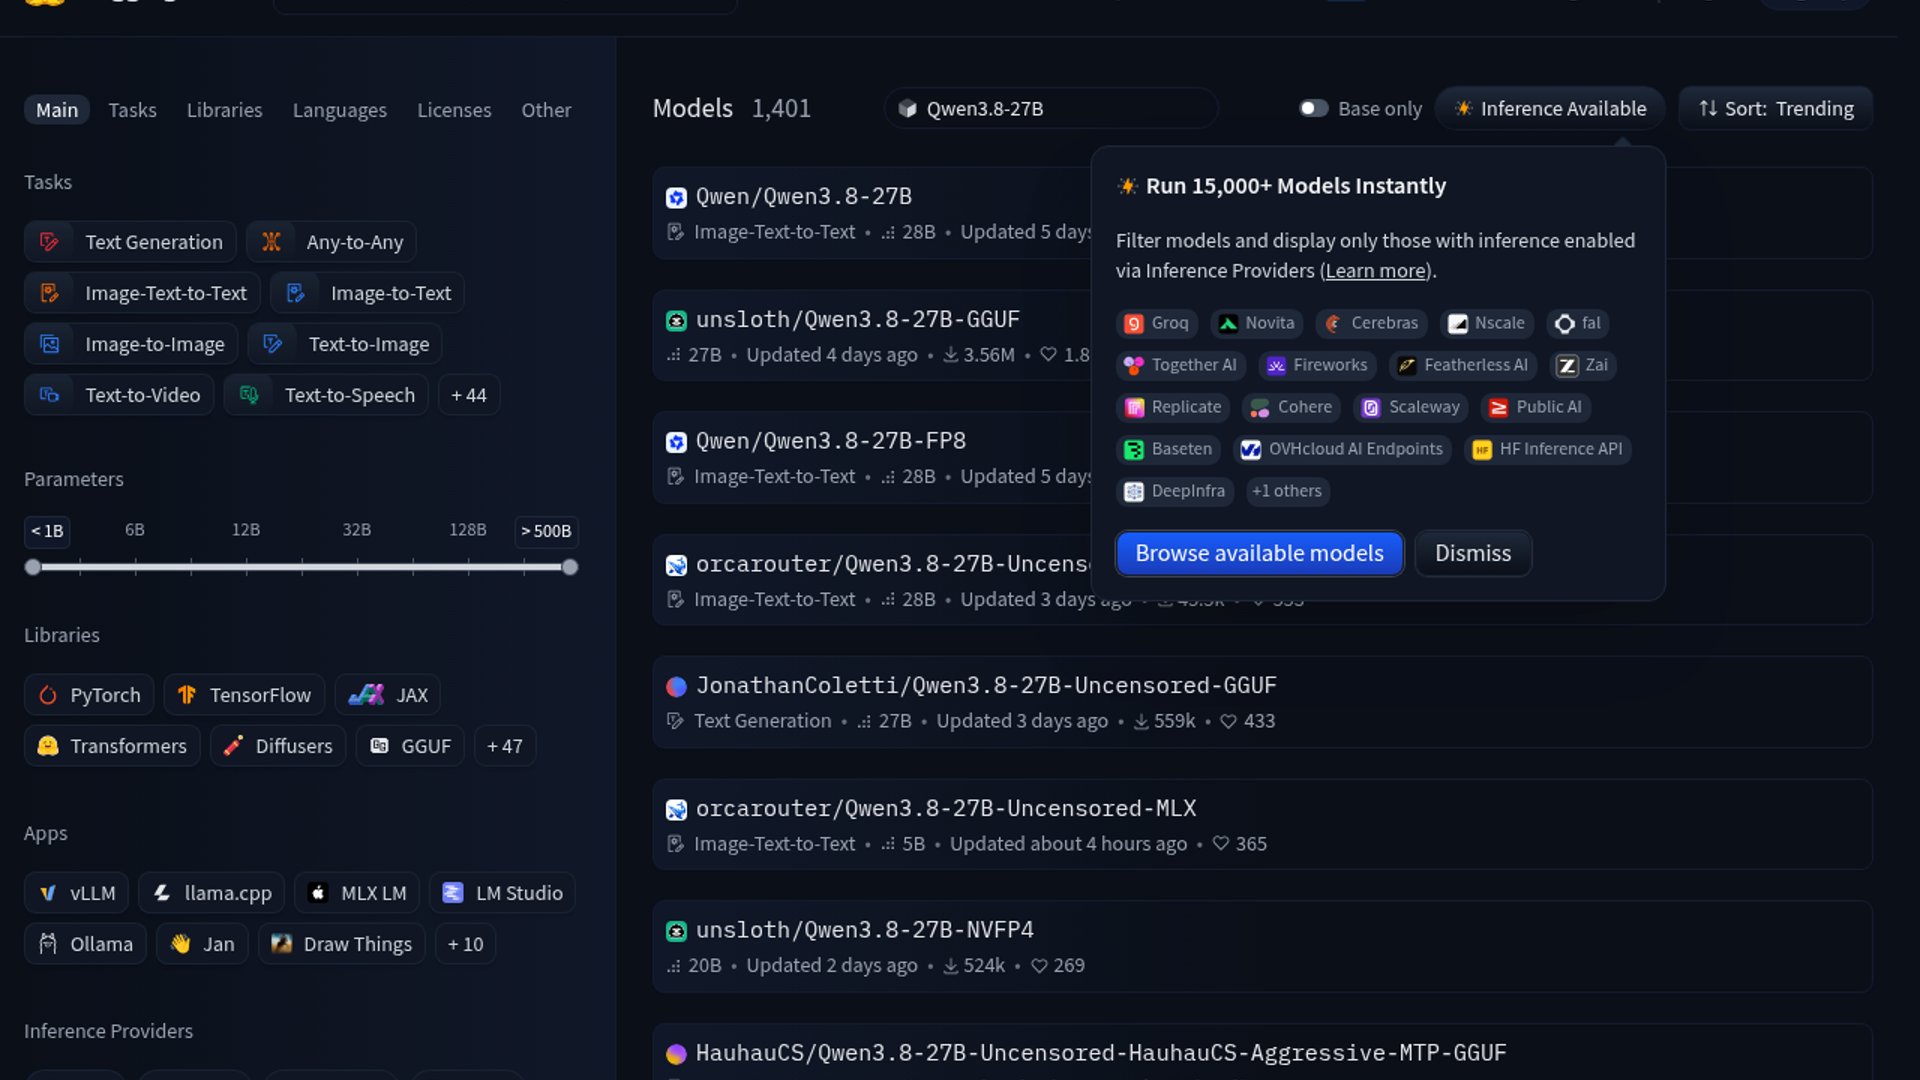Open the Qwen/Qwen3.8-27B model

[804, 196]
